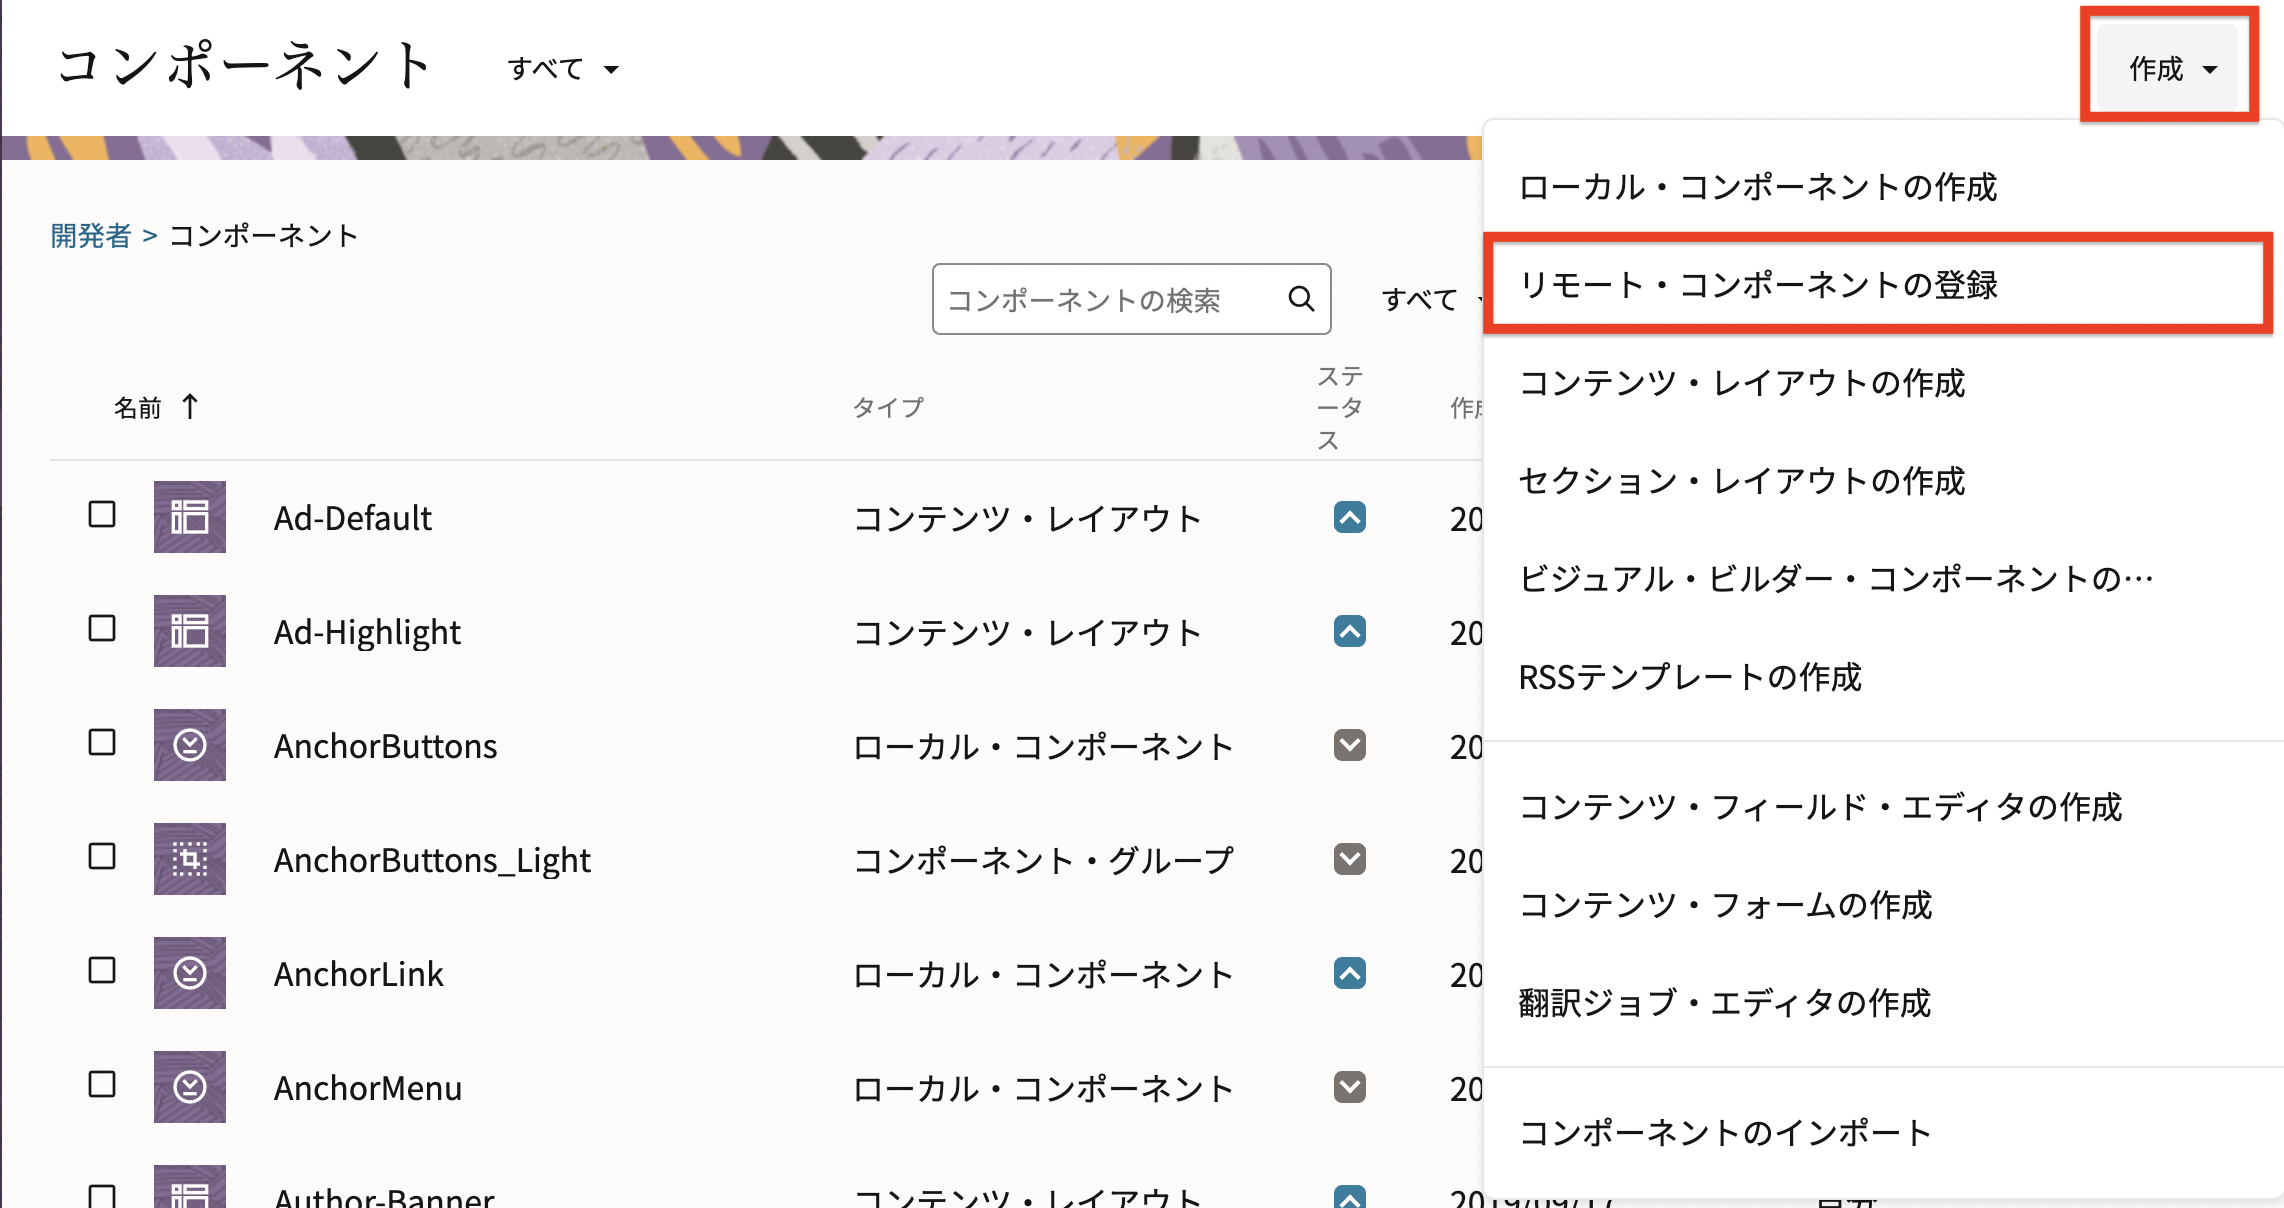Click the magnifier icon in the search box
Screen dimensions: 2284x1208
(x=1301, y=298)
